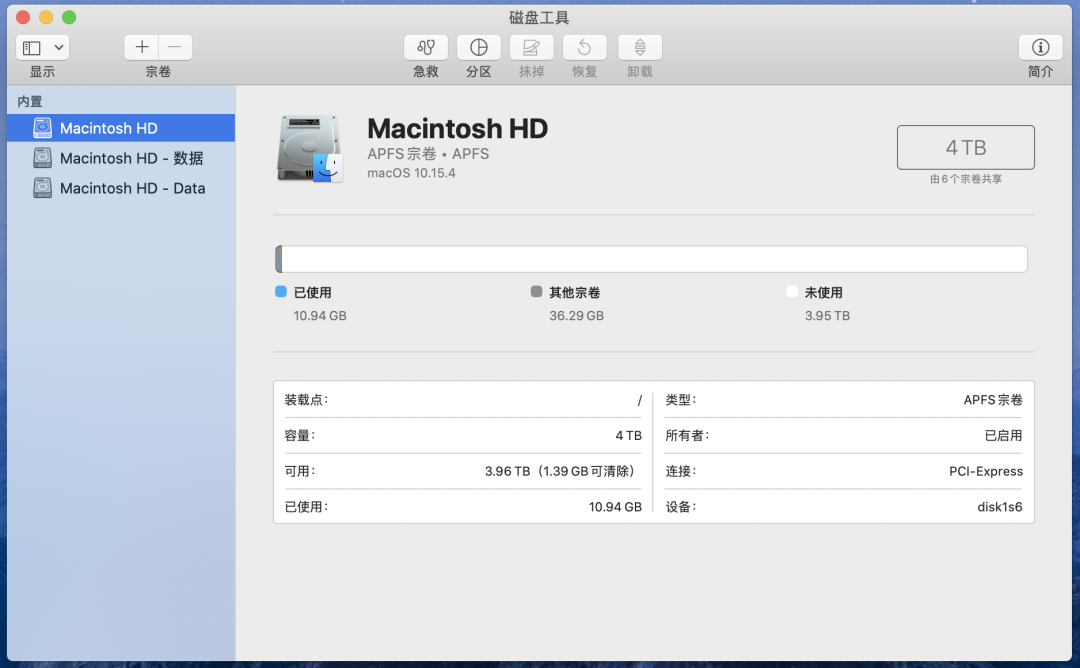Click the sidebar view icon
1080x668 pixels.
tap(32, 48)
